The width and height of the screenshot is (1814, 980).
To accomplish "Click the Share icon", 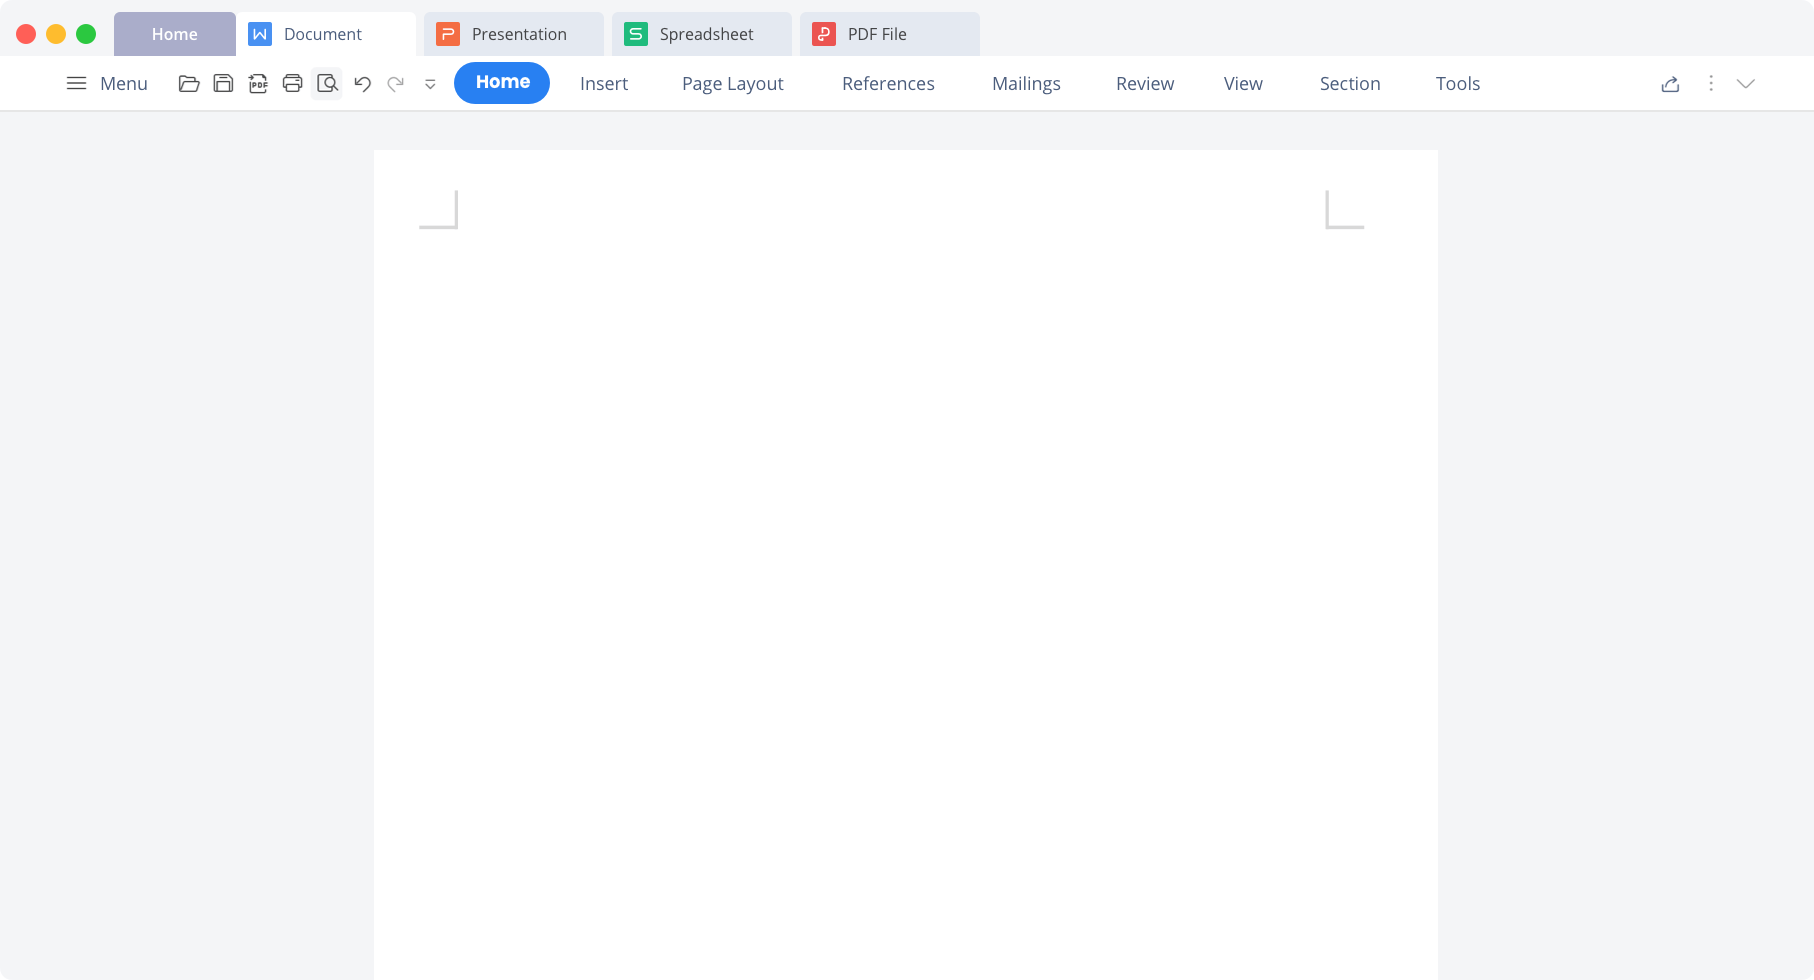I will click(x=1670, y=84).
